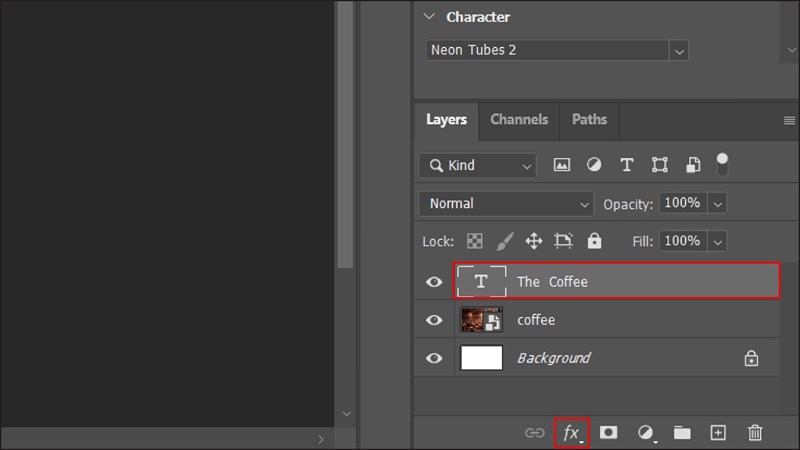800x450 pixels.
Task: Filter for adjustment layers icon
Action: pyautogui.click(x=594, y=164)
